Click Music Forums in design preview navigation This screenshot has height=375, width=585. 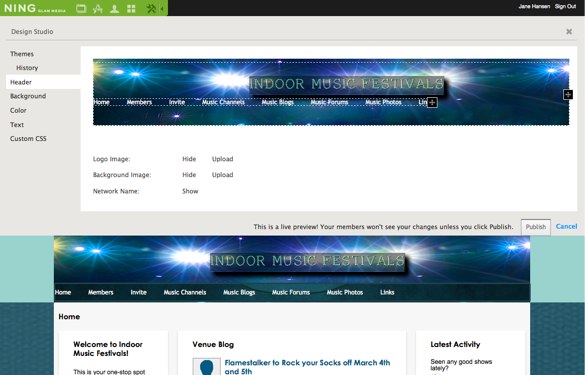pyautogui.click(x=329, y=102)
